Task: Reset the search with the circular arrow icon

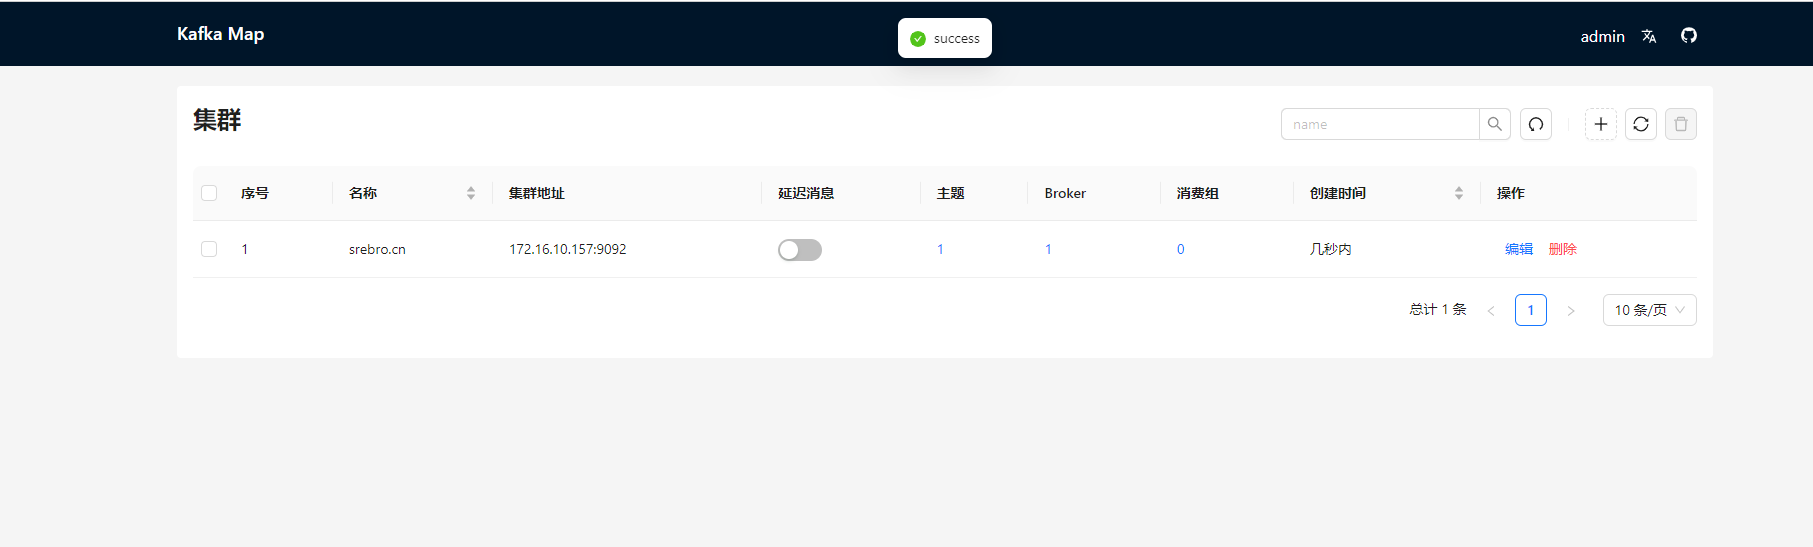Action: (1535, 124)
